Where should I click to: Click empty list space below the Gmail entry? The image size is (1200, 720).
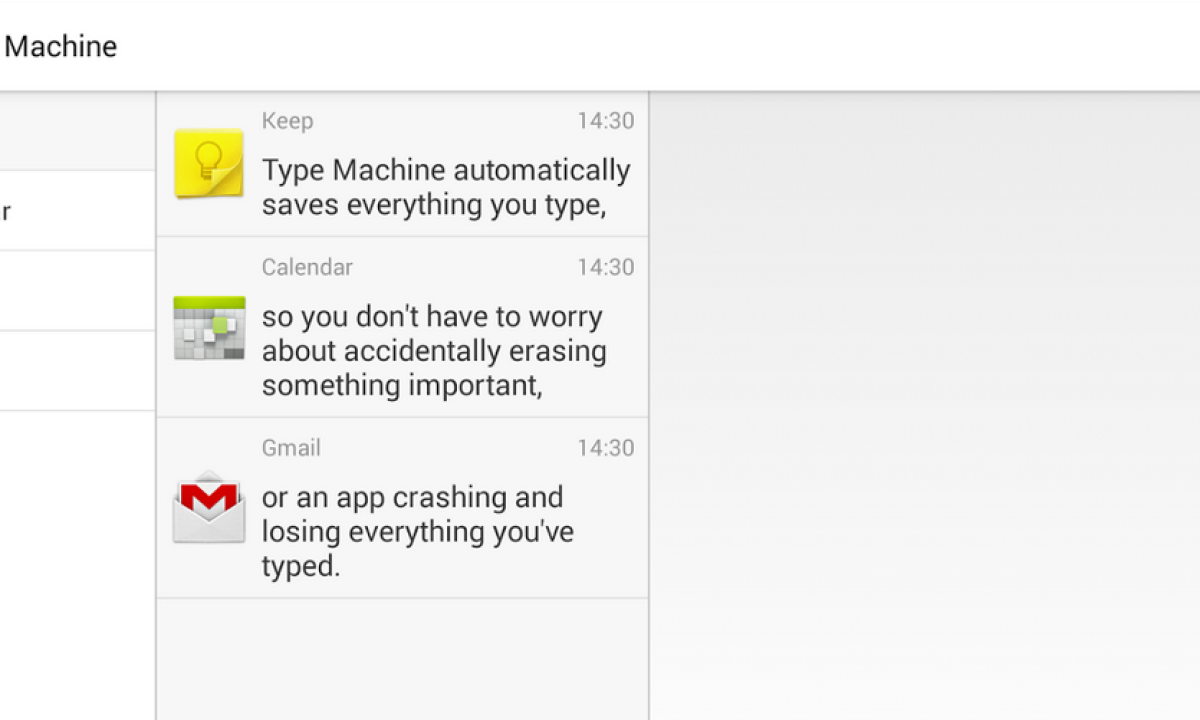(402, 660)
